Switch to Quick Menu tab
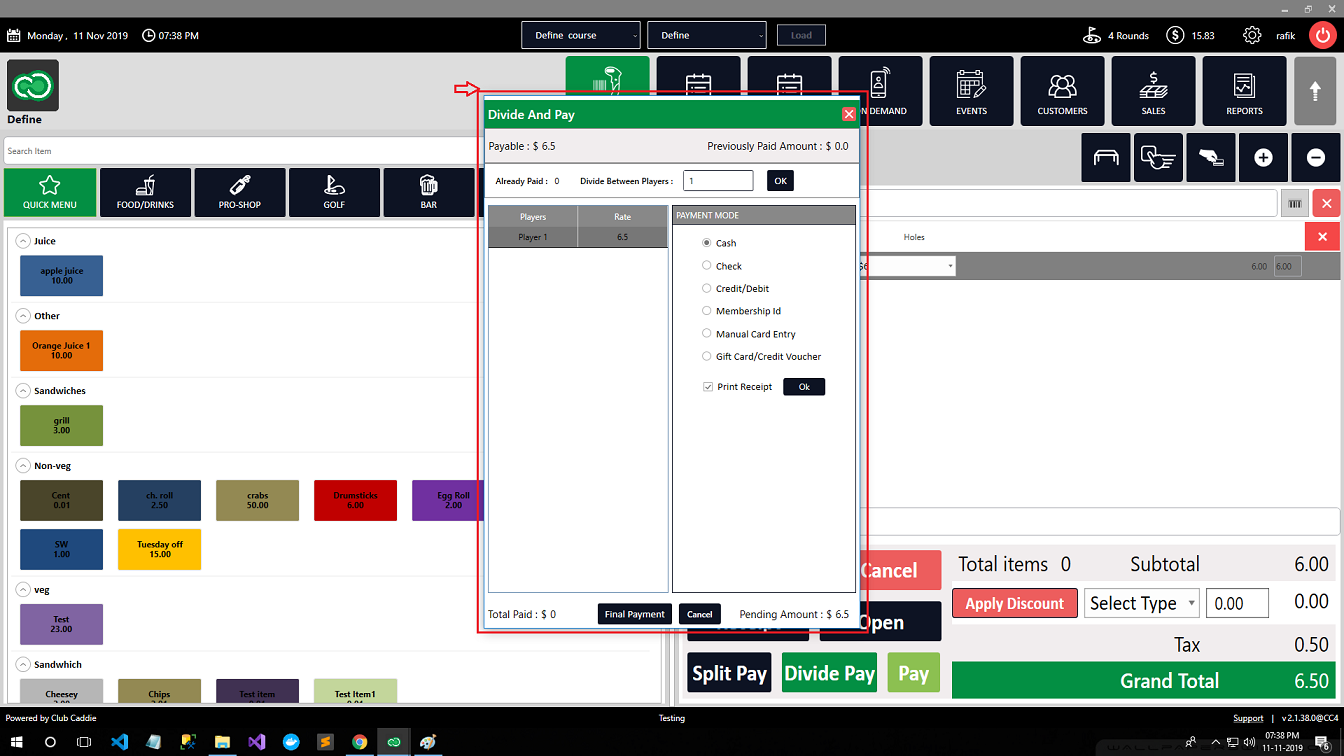 (50, 192)
